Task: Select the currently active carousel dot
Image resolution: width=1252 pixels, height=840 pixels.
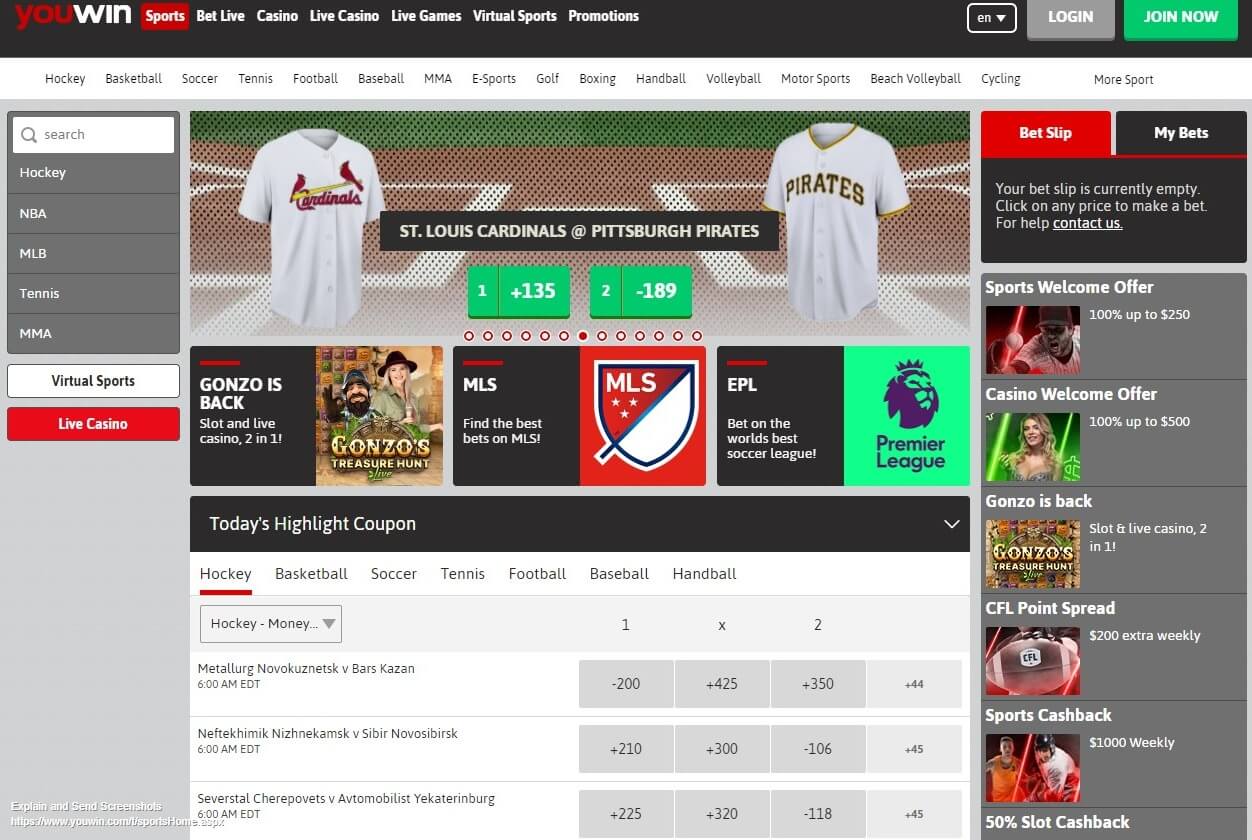Action: (583, 336)
